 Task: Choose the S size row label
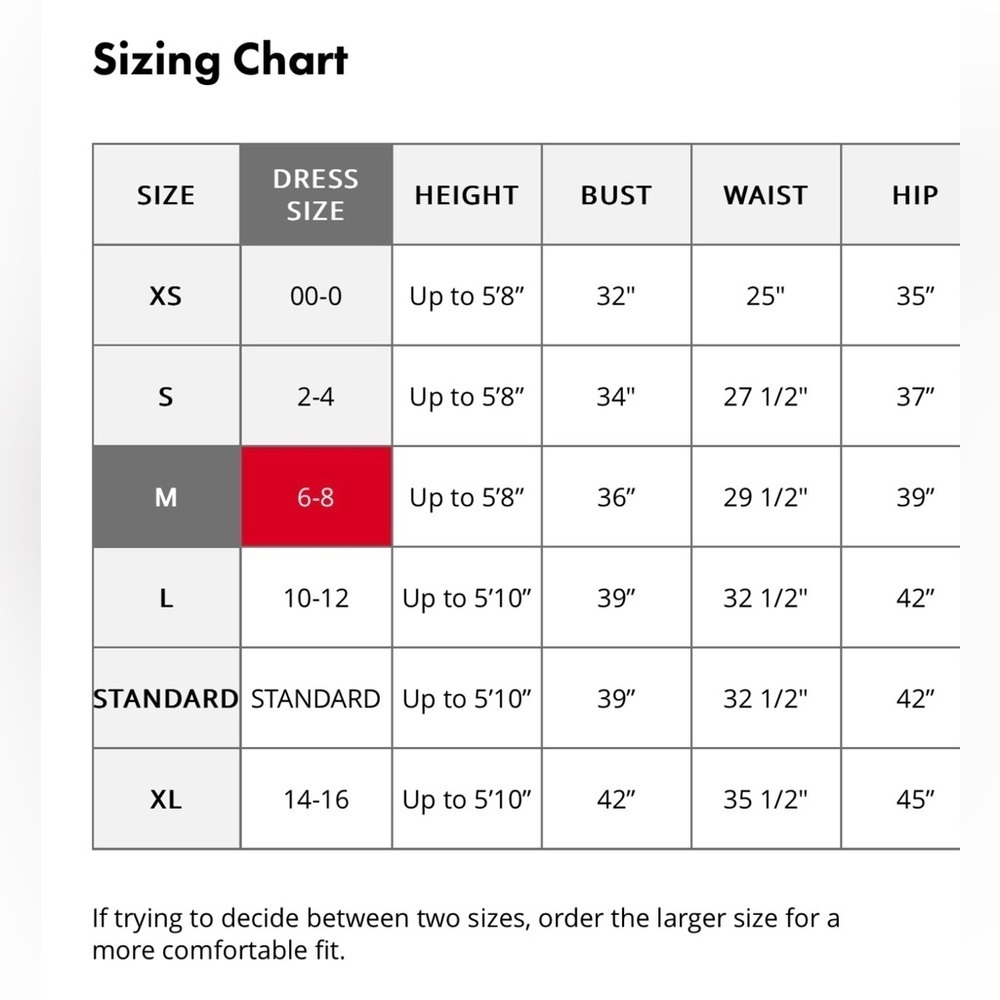166,396
